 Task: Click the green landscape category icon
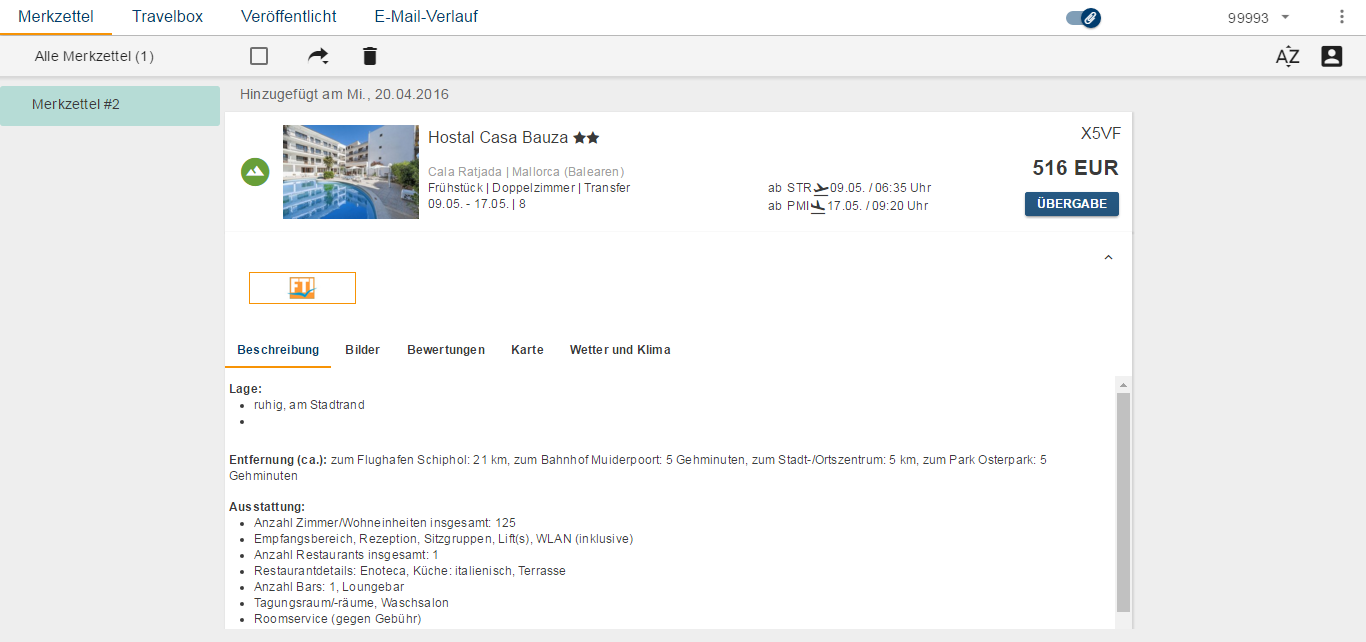tap(255, 172)
